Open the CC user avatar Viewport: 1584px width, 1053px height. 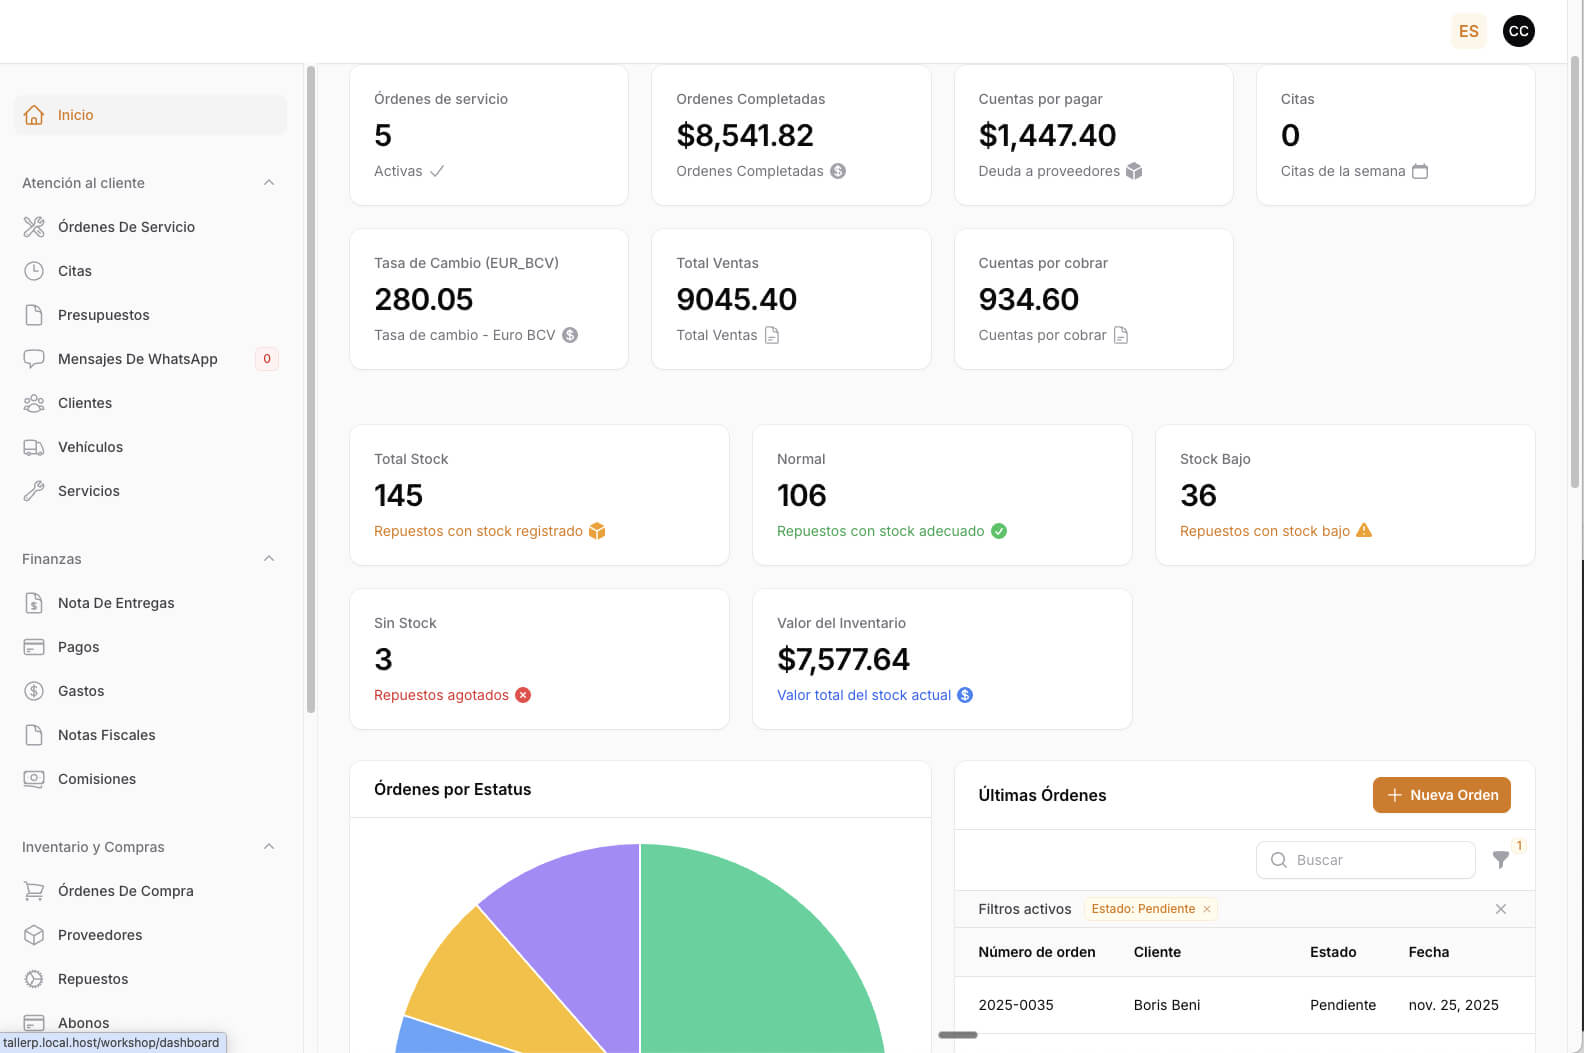coord(1518,31)
